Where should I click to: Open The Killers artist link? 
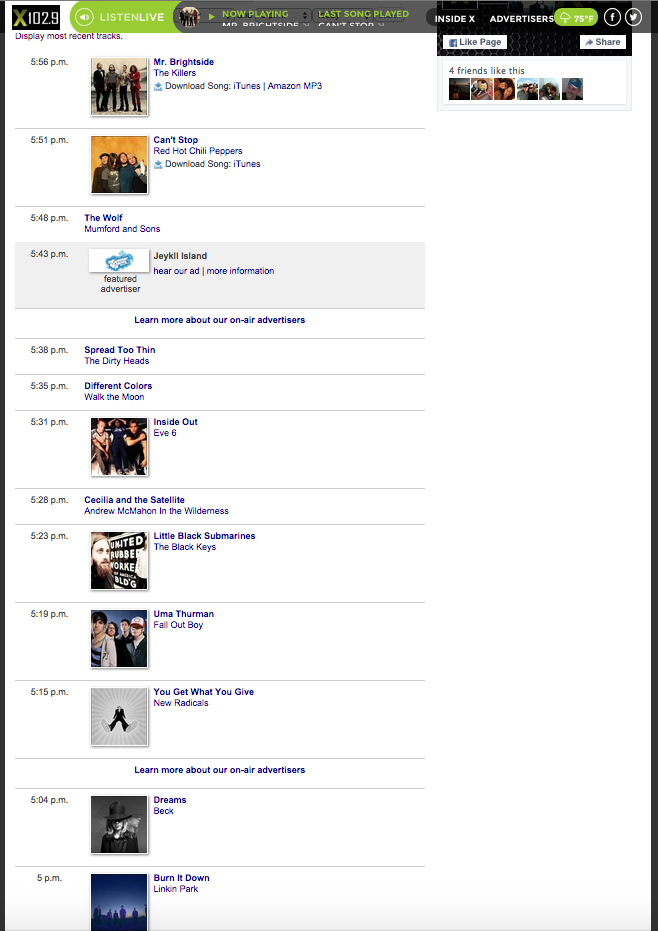[175, 72]
